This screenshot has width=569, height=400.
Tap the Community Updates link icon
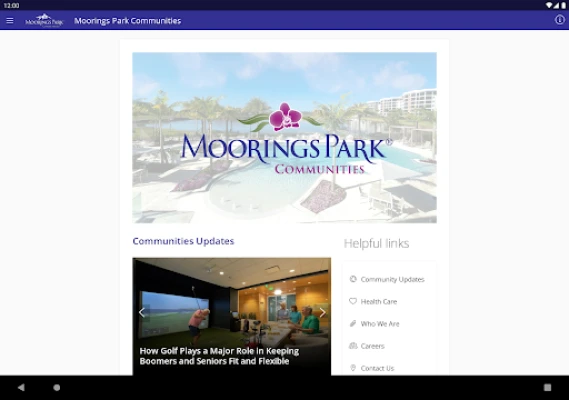353,279
